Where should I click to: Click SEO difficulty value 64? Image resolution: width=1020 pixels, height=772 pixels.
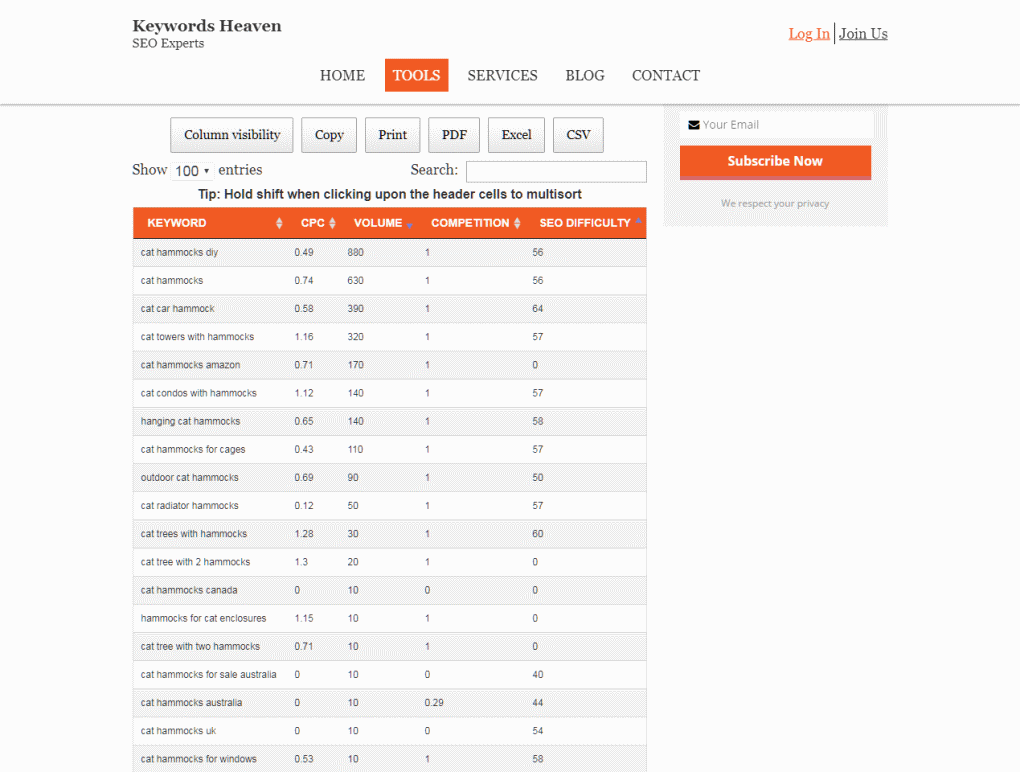point(537,309)
